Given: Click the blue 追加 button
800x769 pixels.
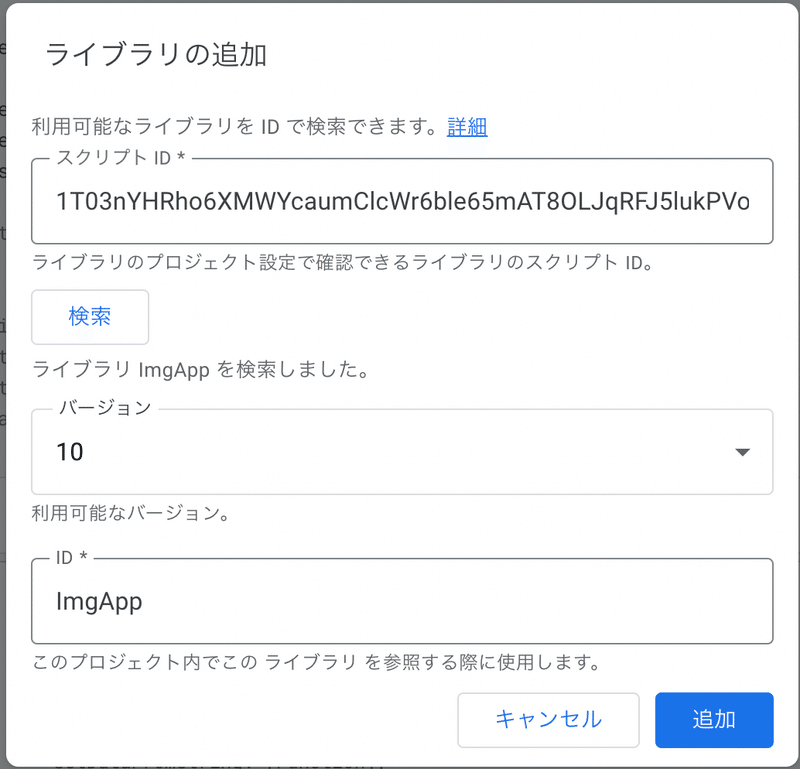Looking at the screenshot, I should coord(714,720).
